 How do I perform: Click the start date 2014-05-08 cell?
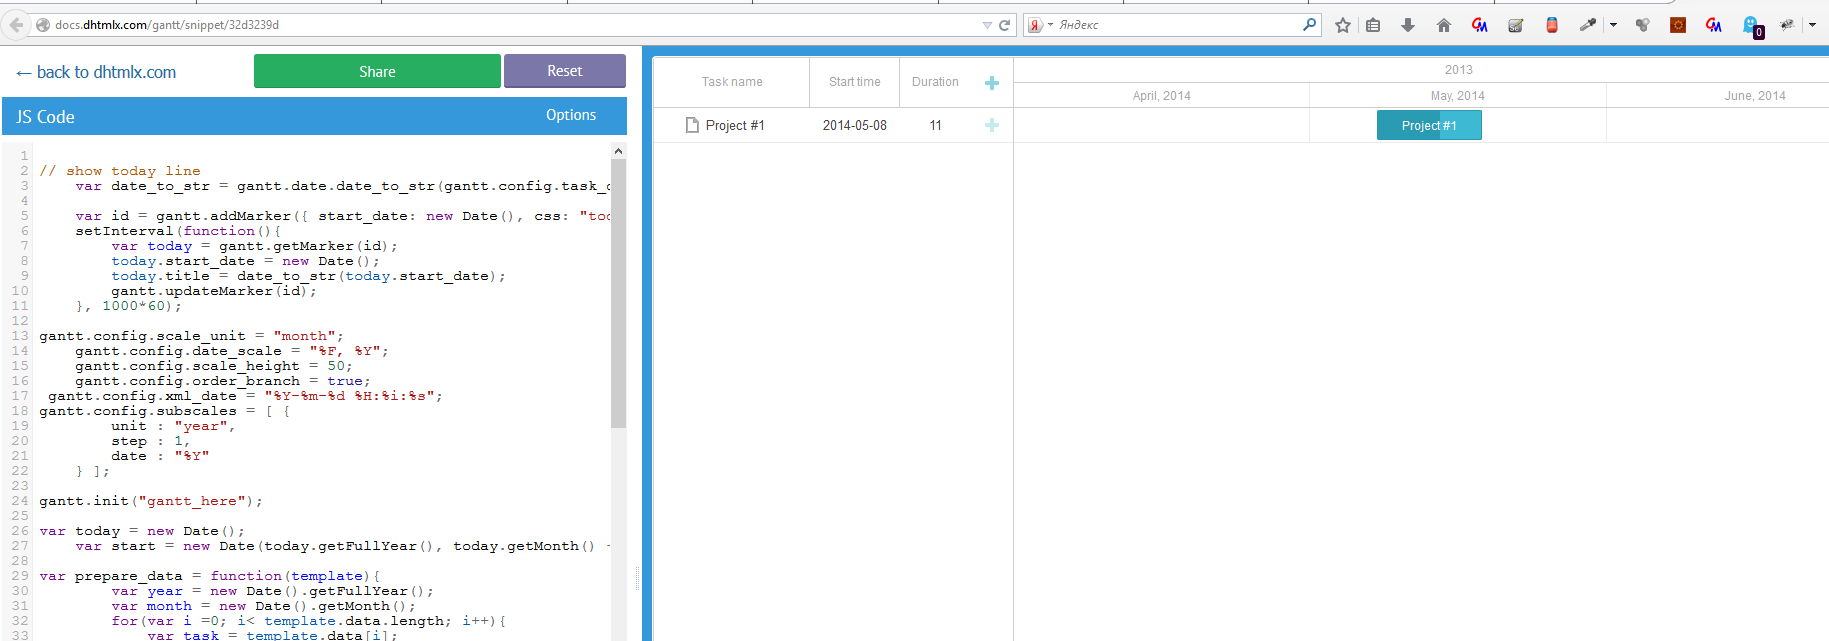click(855, 125)
